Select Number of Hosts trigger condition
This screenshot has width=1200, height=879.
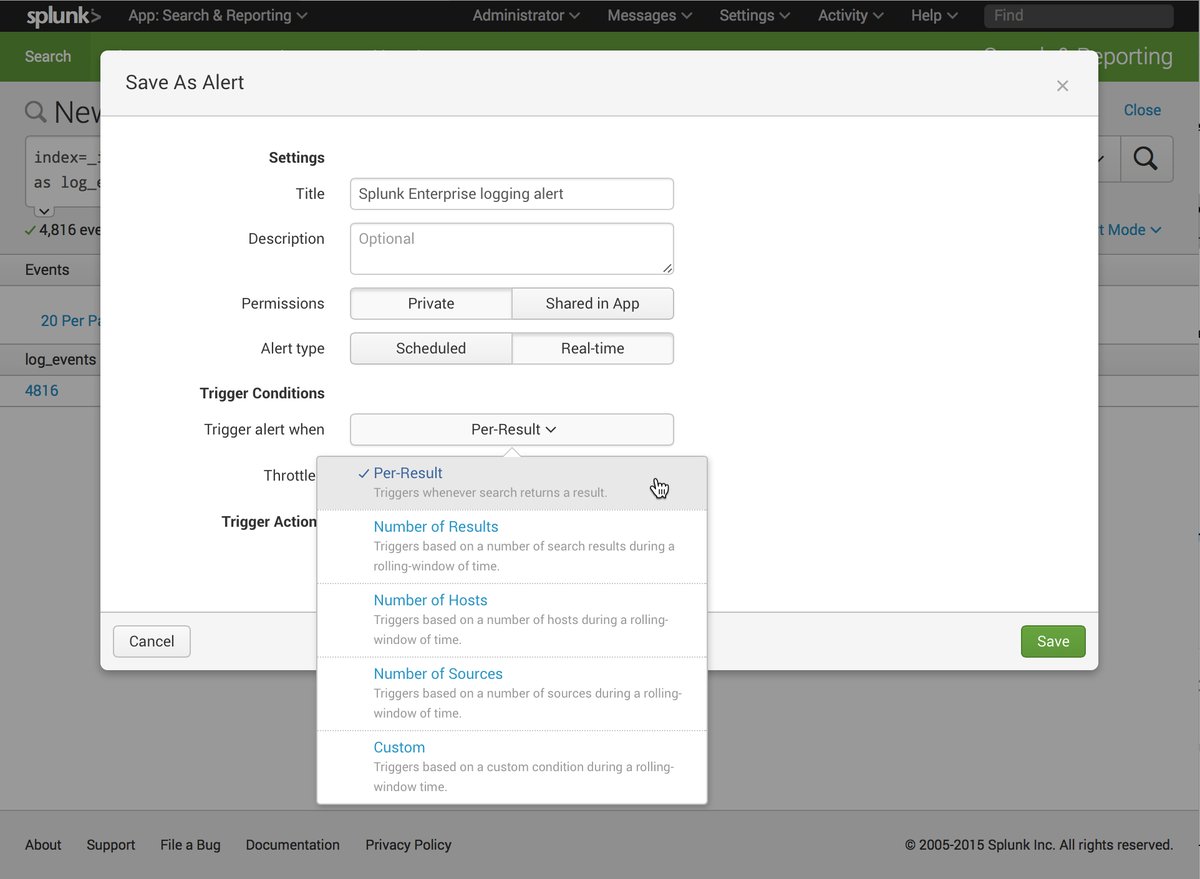[x=430, y=600]
